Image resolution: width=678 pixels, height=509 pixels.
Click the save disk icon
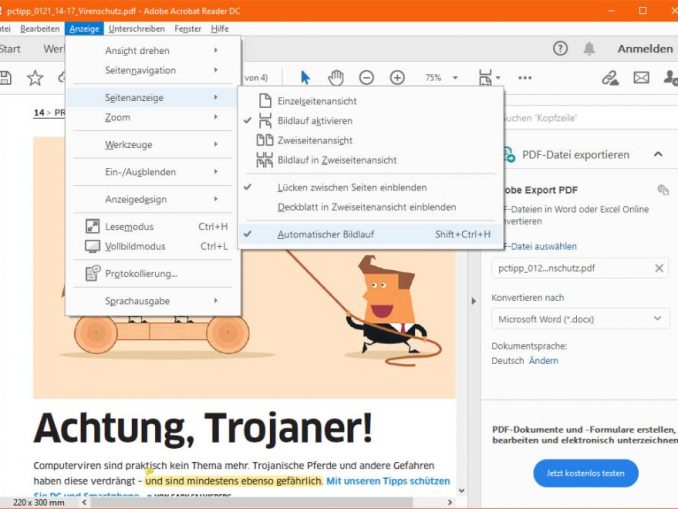click(5, 78)
